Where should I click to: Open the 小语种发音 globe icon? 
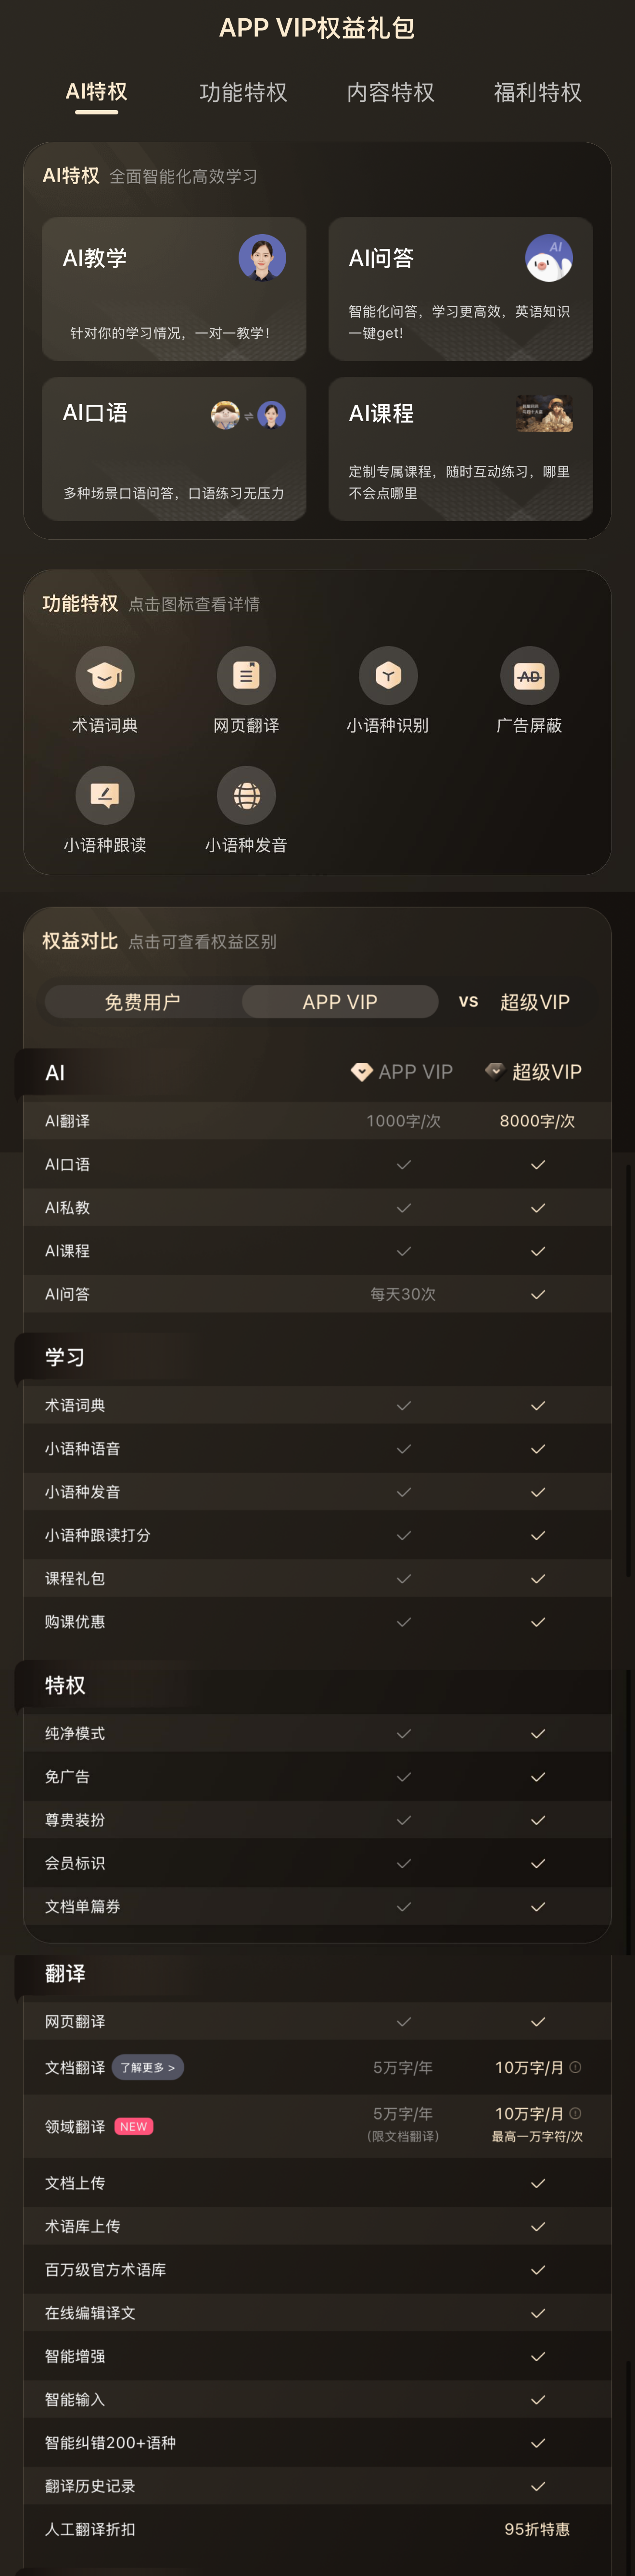tap(246, 795)
